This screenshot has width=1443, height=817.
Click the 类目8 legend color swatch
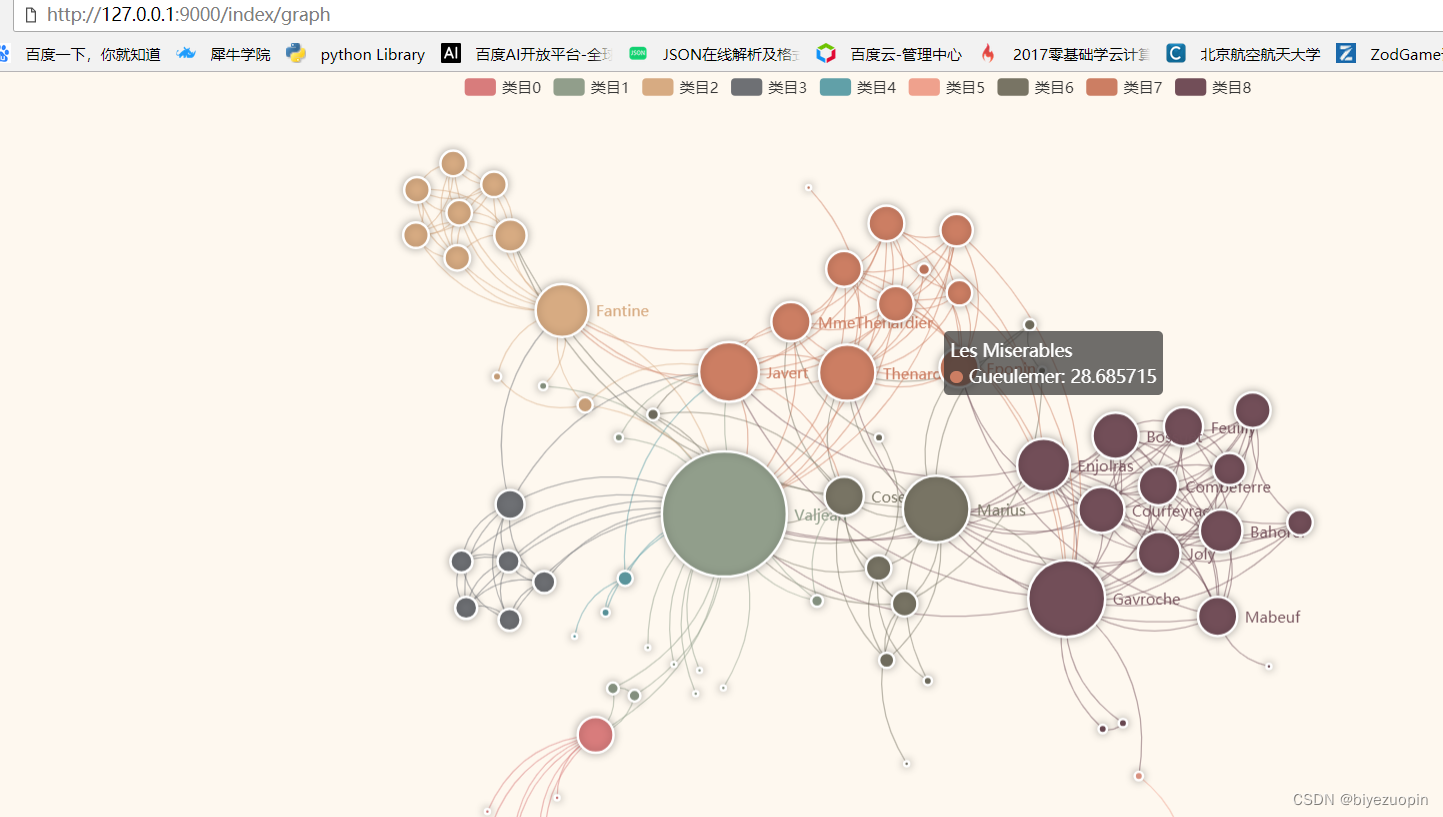1190,87
